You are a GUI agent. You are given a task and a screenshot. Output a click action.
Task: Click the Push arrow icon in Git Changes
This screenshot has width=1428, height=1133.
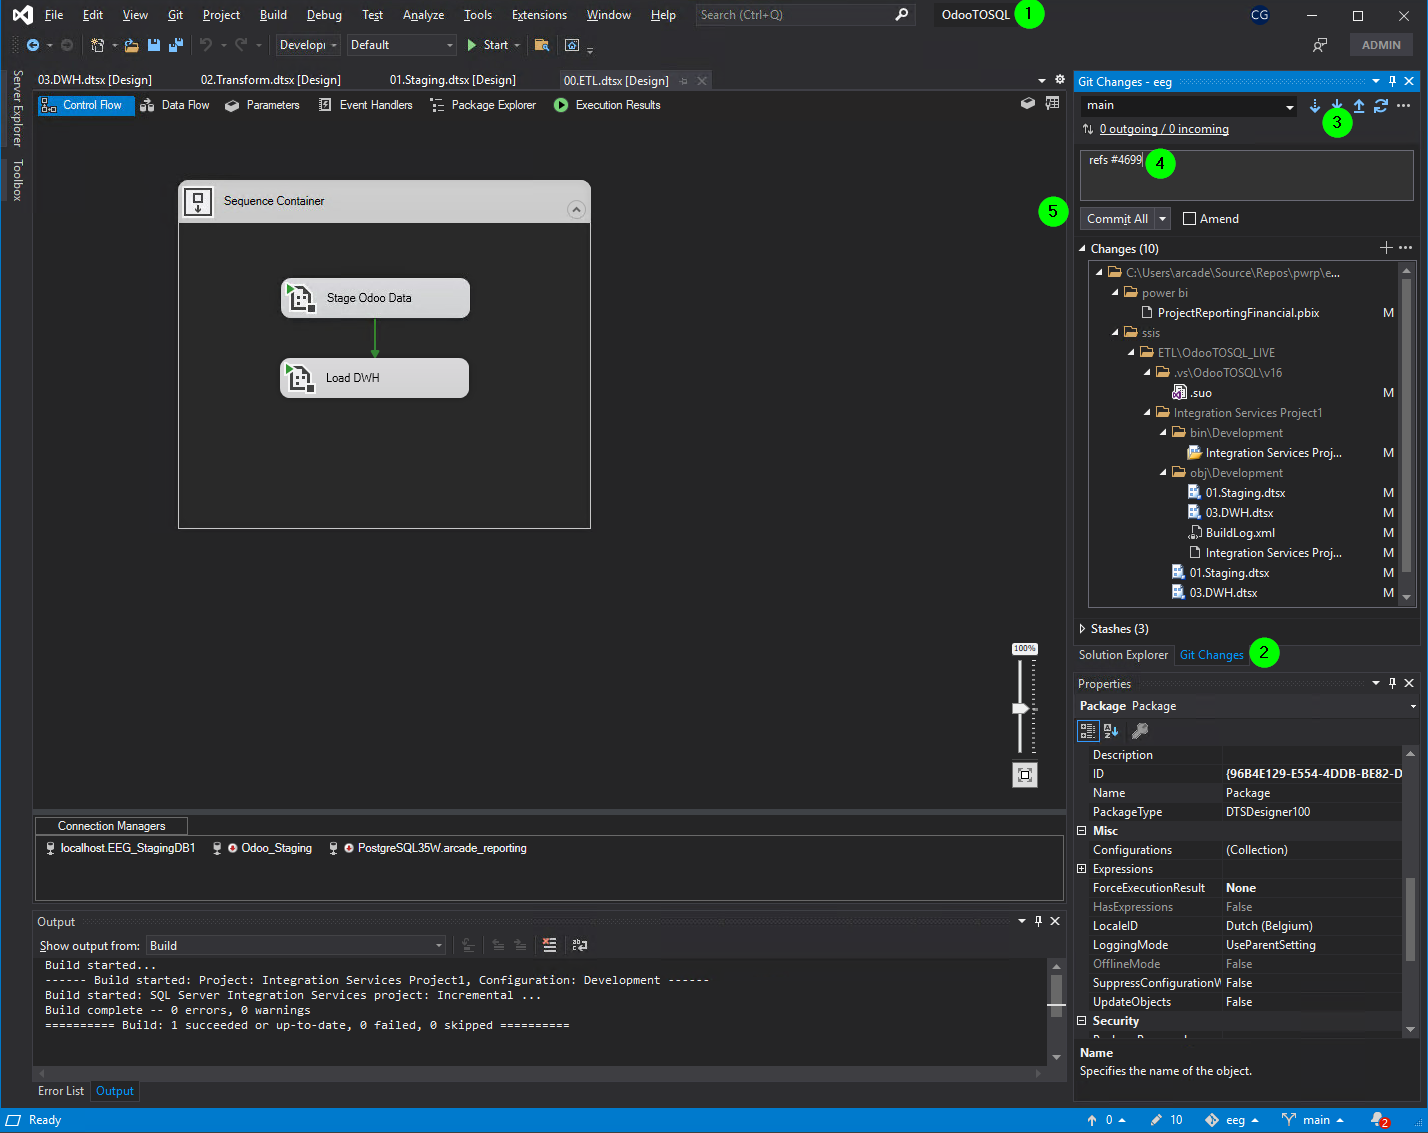1359,106
